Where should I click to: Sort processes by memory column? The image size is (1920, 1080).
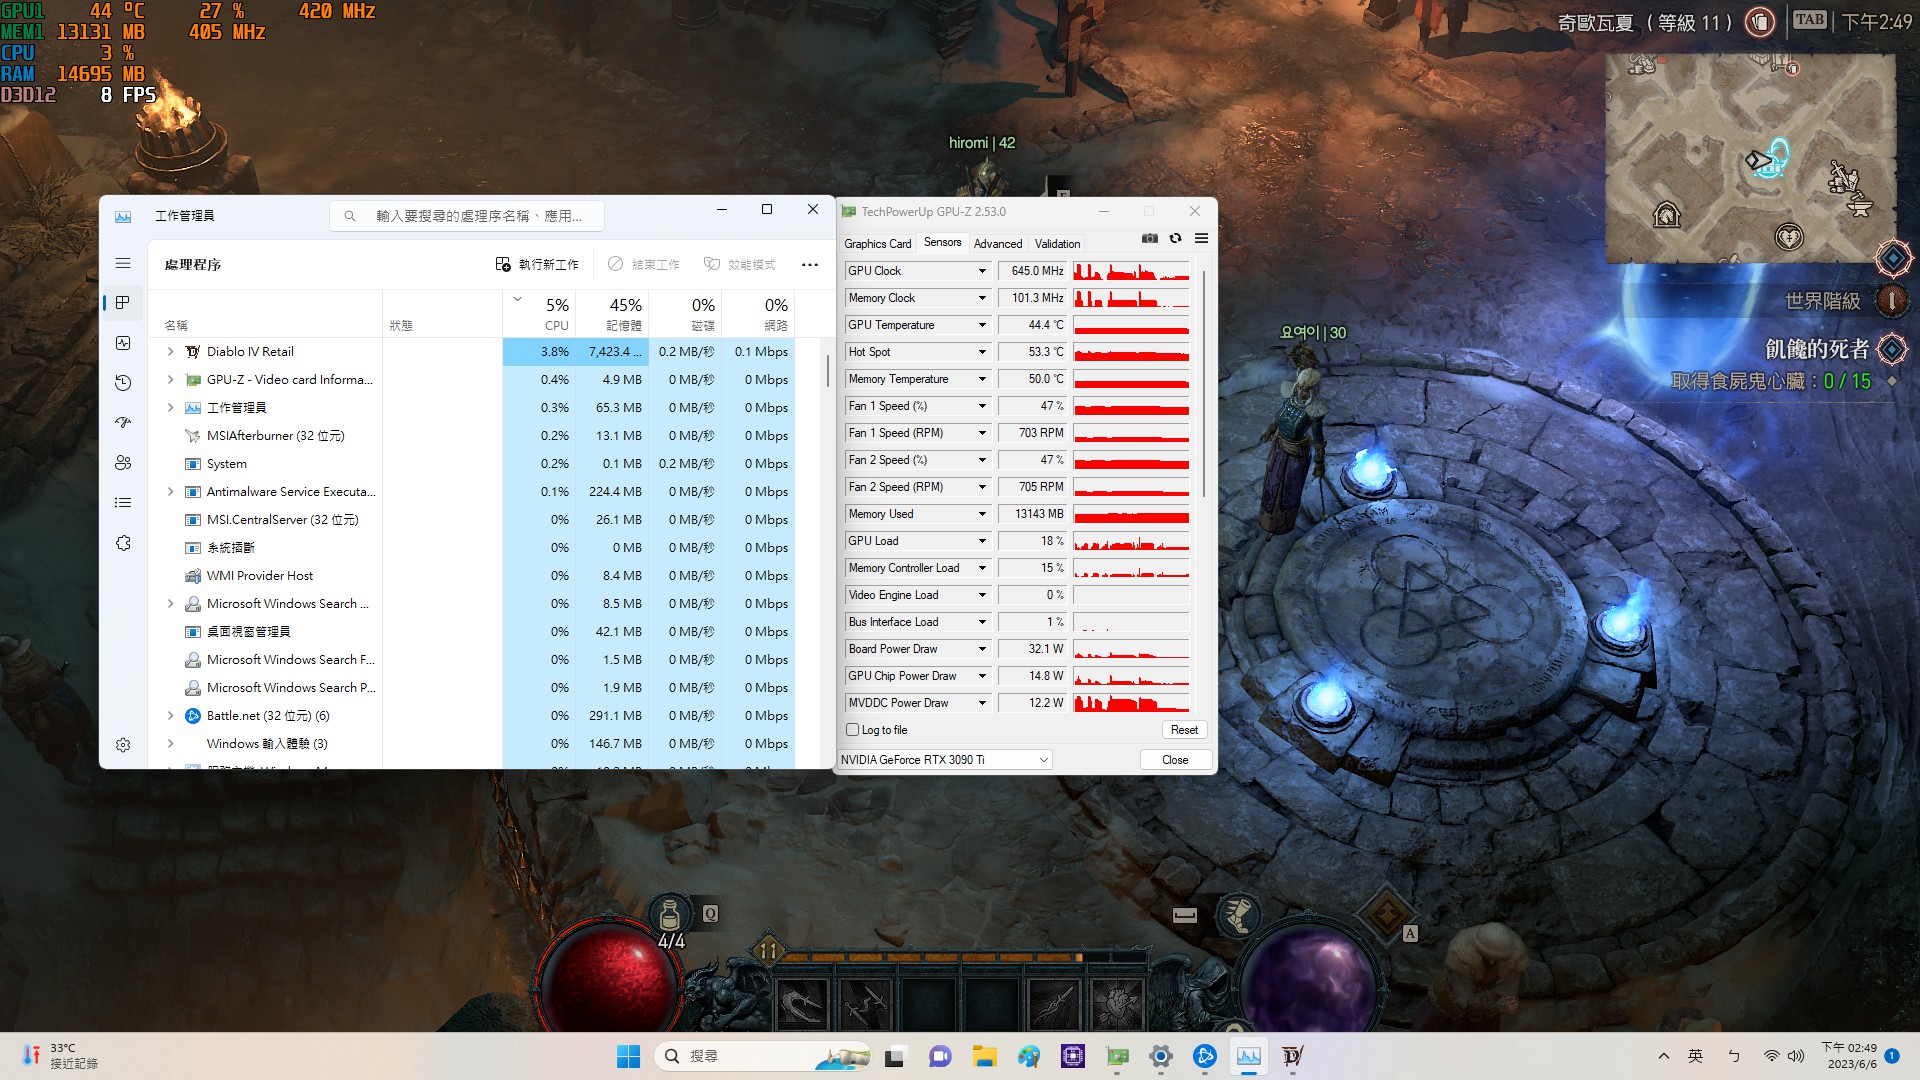[x=614, y=313]
